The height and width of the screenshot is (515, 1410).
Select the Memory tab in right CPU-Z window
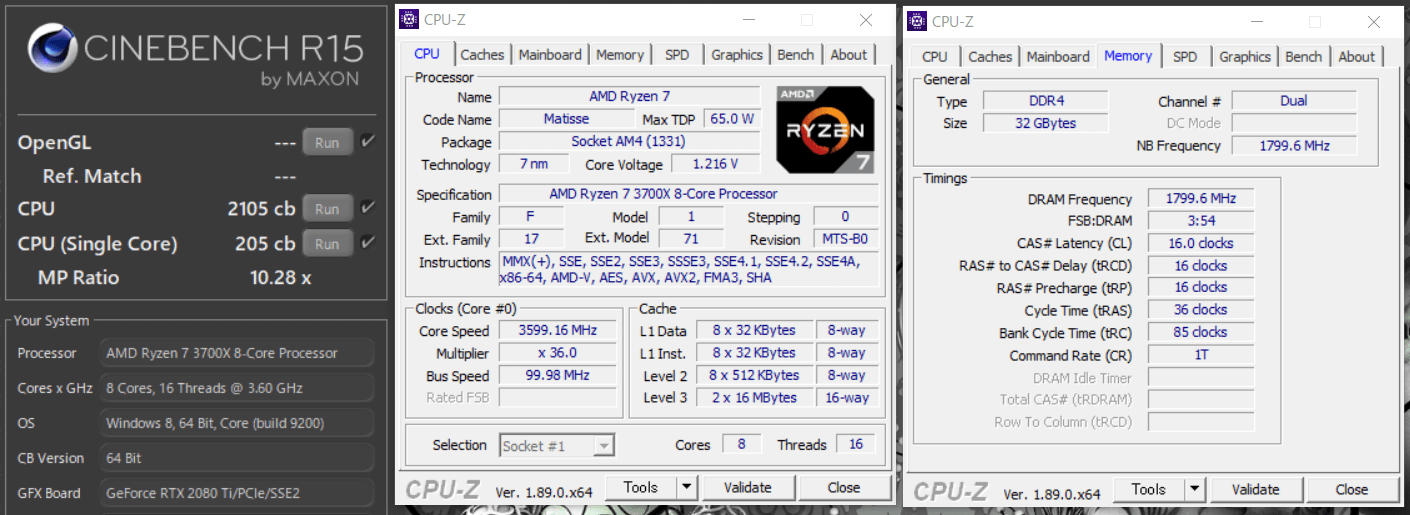[x=1128, y=56]
